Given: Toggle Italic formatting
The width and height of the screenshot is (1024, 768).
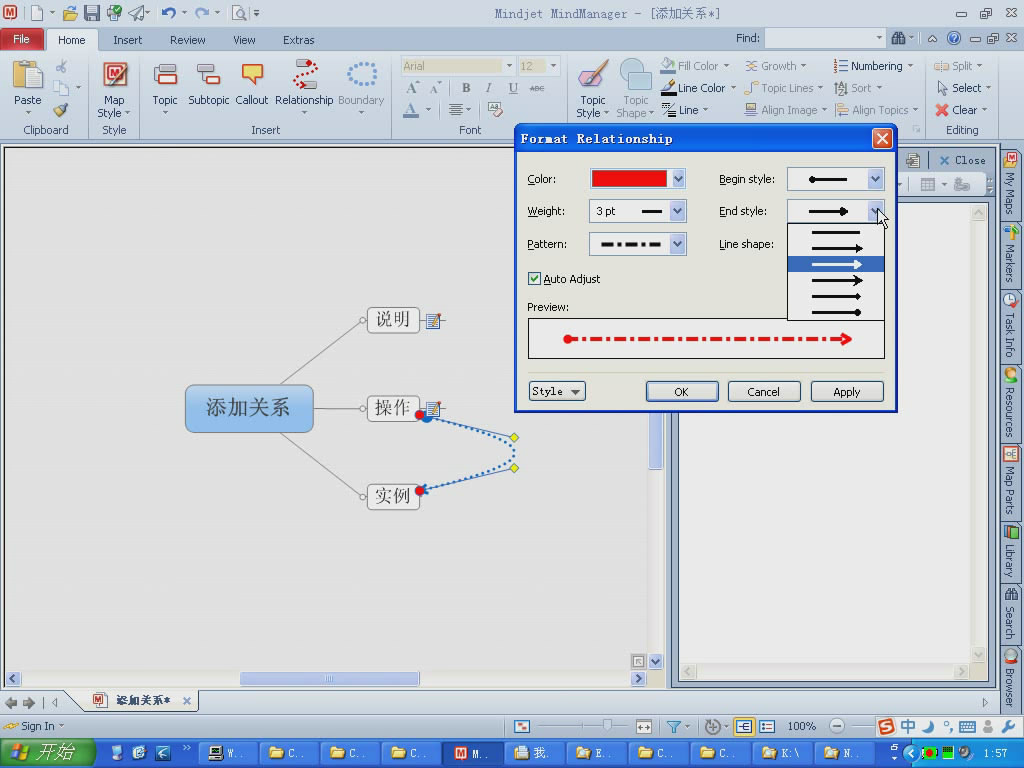Looking at the screenshot, I should pyautogui.click(x=488, y=88).
